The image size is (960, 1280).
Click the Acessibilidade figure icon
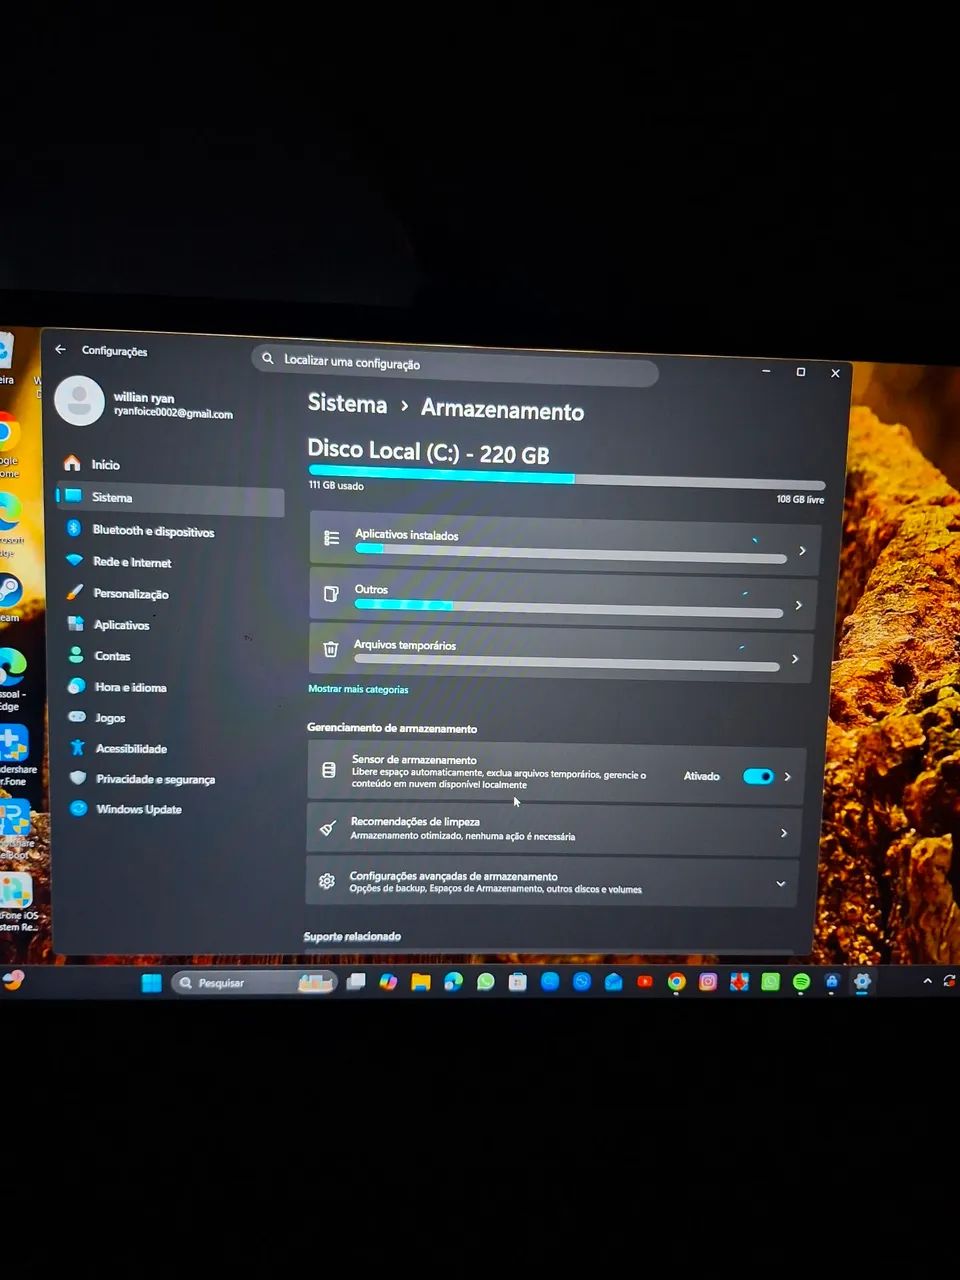(x=78, y=747)
